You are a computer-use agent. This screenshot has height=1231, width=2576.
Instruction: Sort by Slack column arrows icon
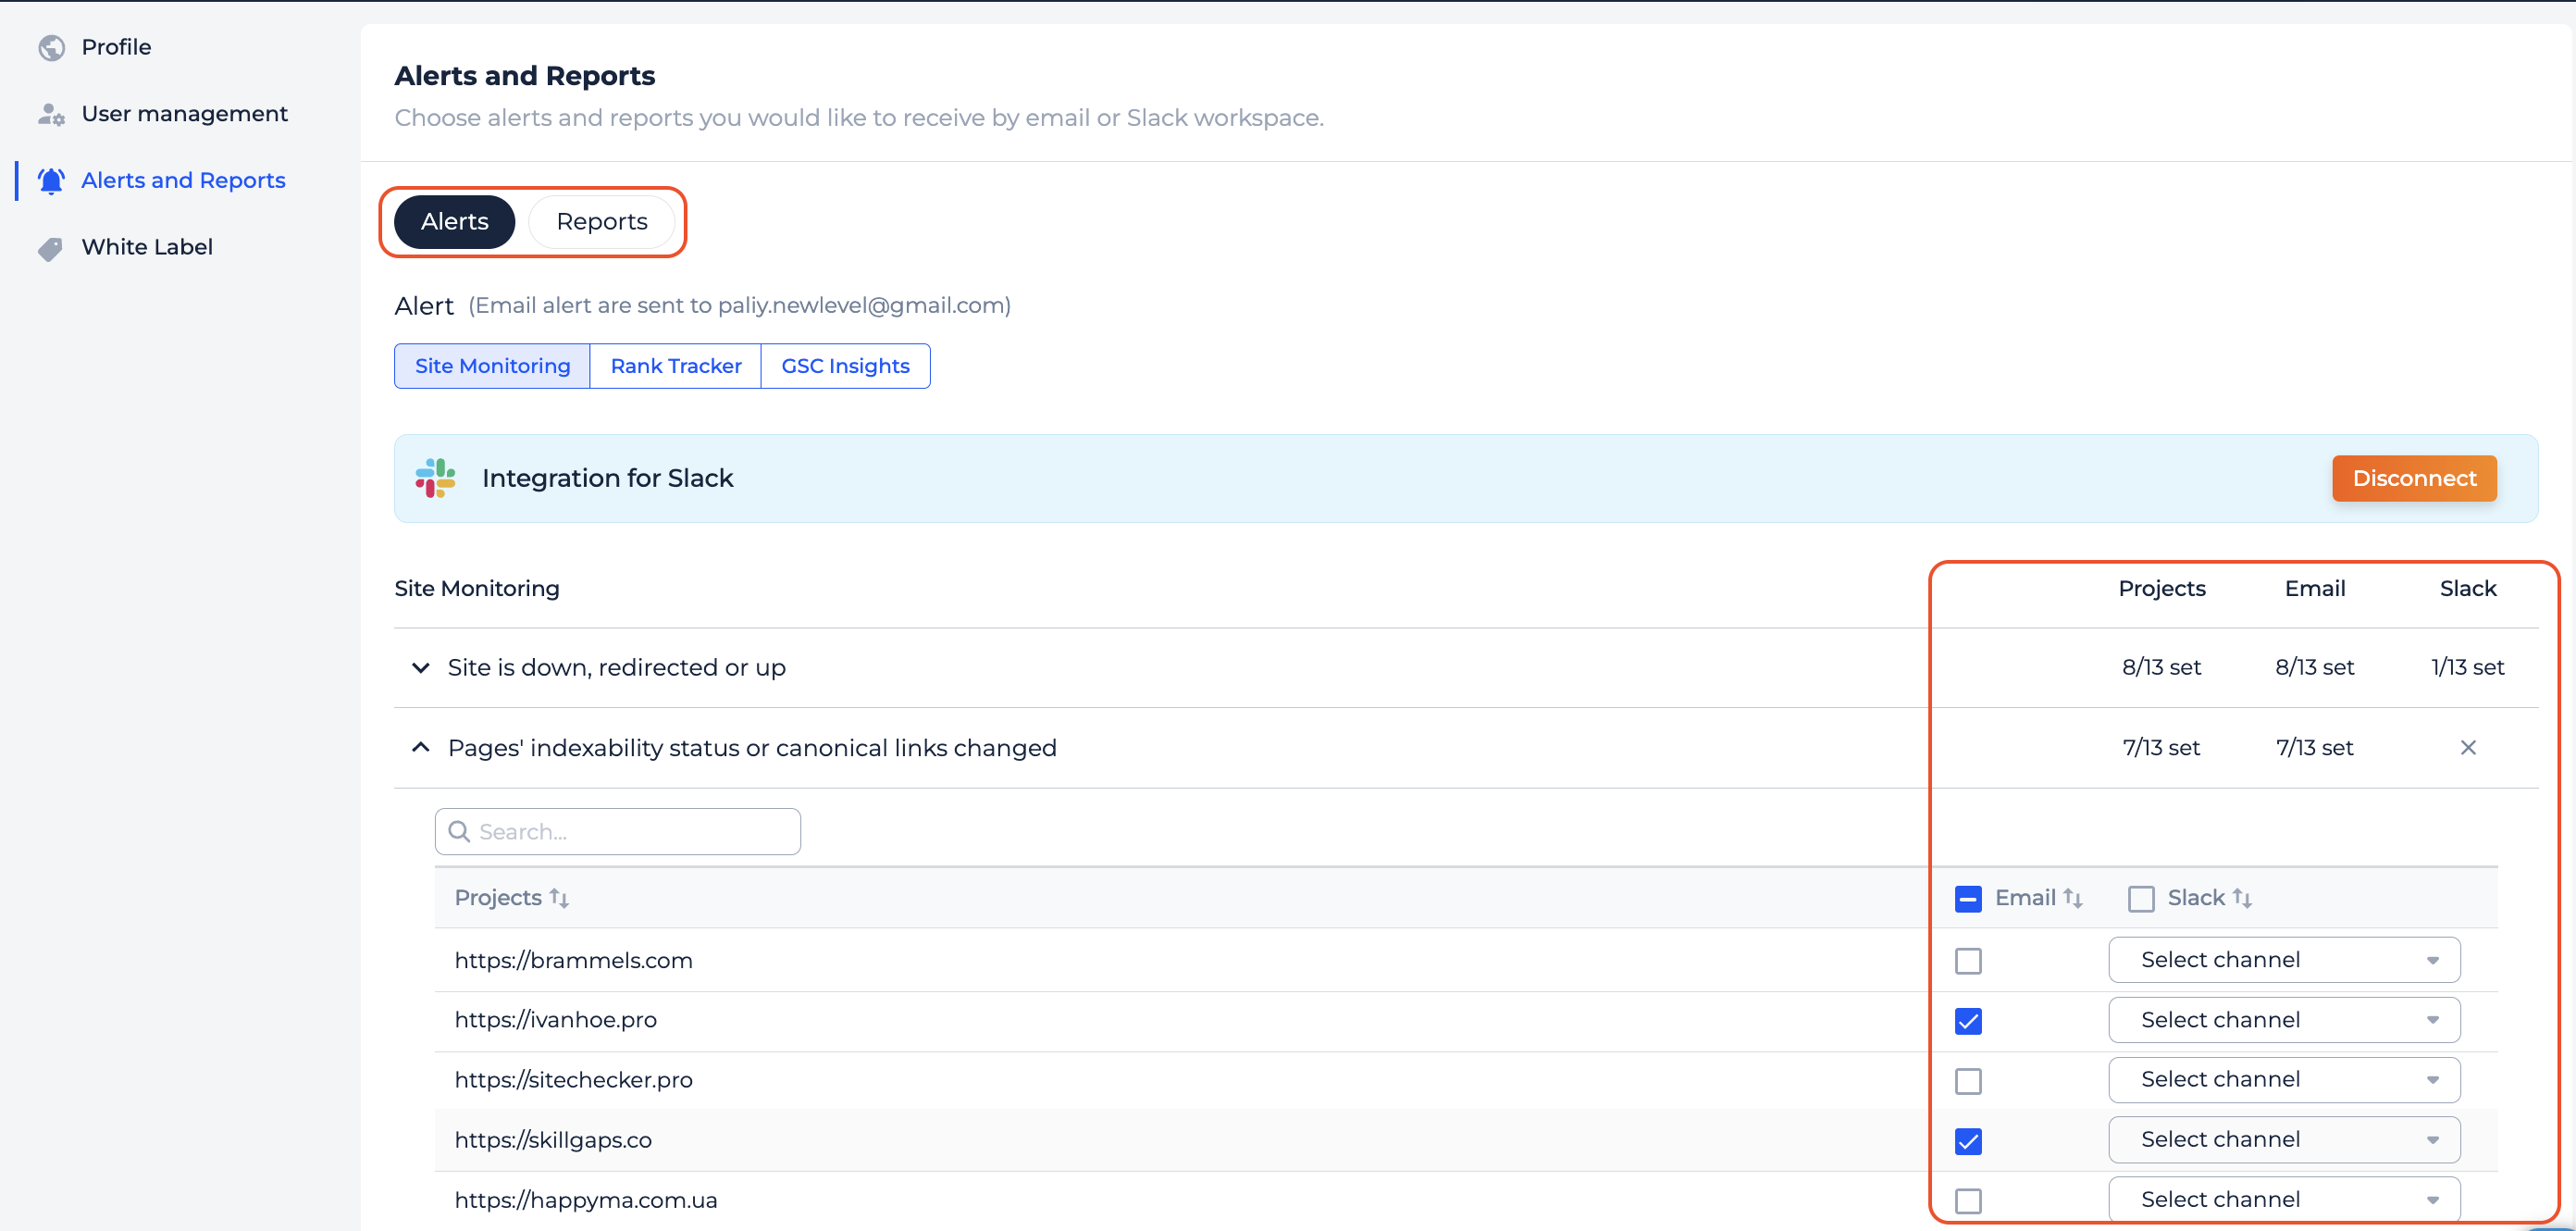pyautogui.click(x=2242, y=898)
